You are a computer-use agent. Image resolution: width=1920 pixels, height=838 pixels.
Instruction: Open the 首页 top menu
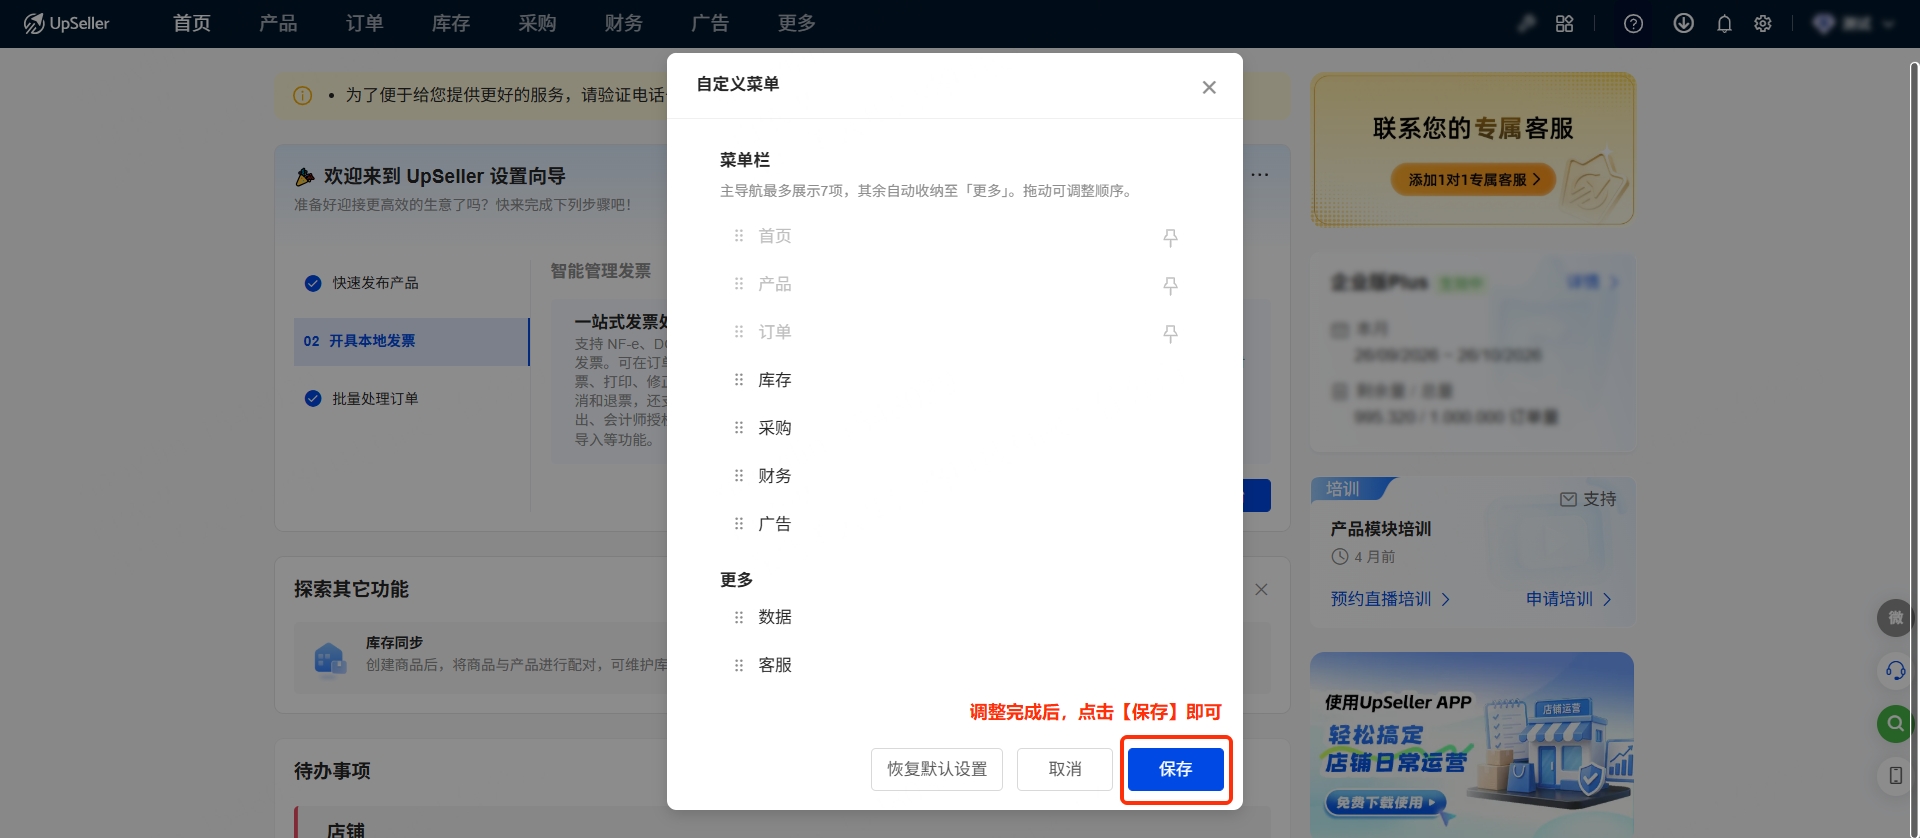click(192, 23)
